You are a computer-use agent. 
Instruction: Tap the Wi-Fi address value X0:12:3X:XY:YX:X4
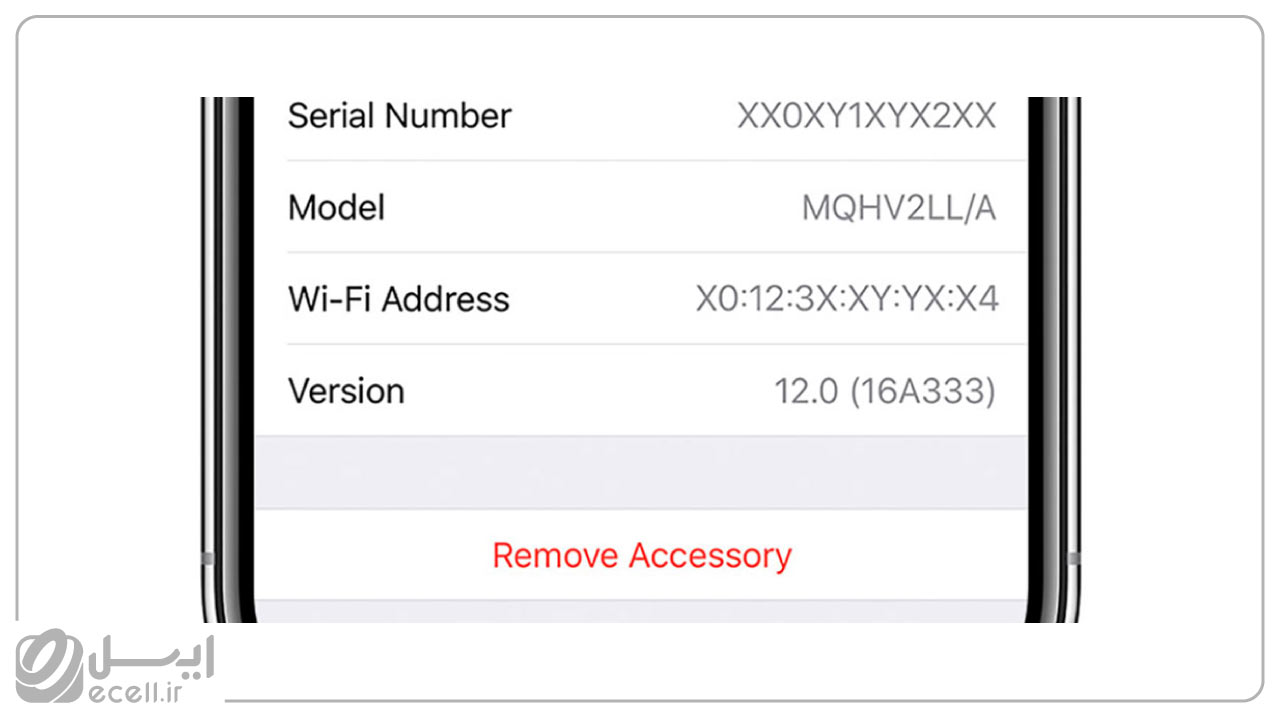click(x=846, y=299)
